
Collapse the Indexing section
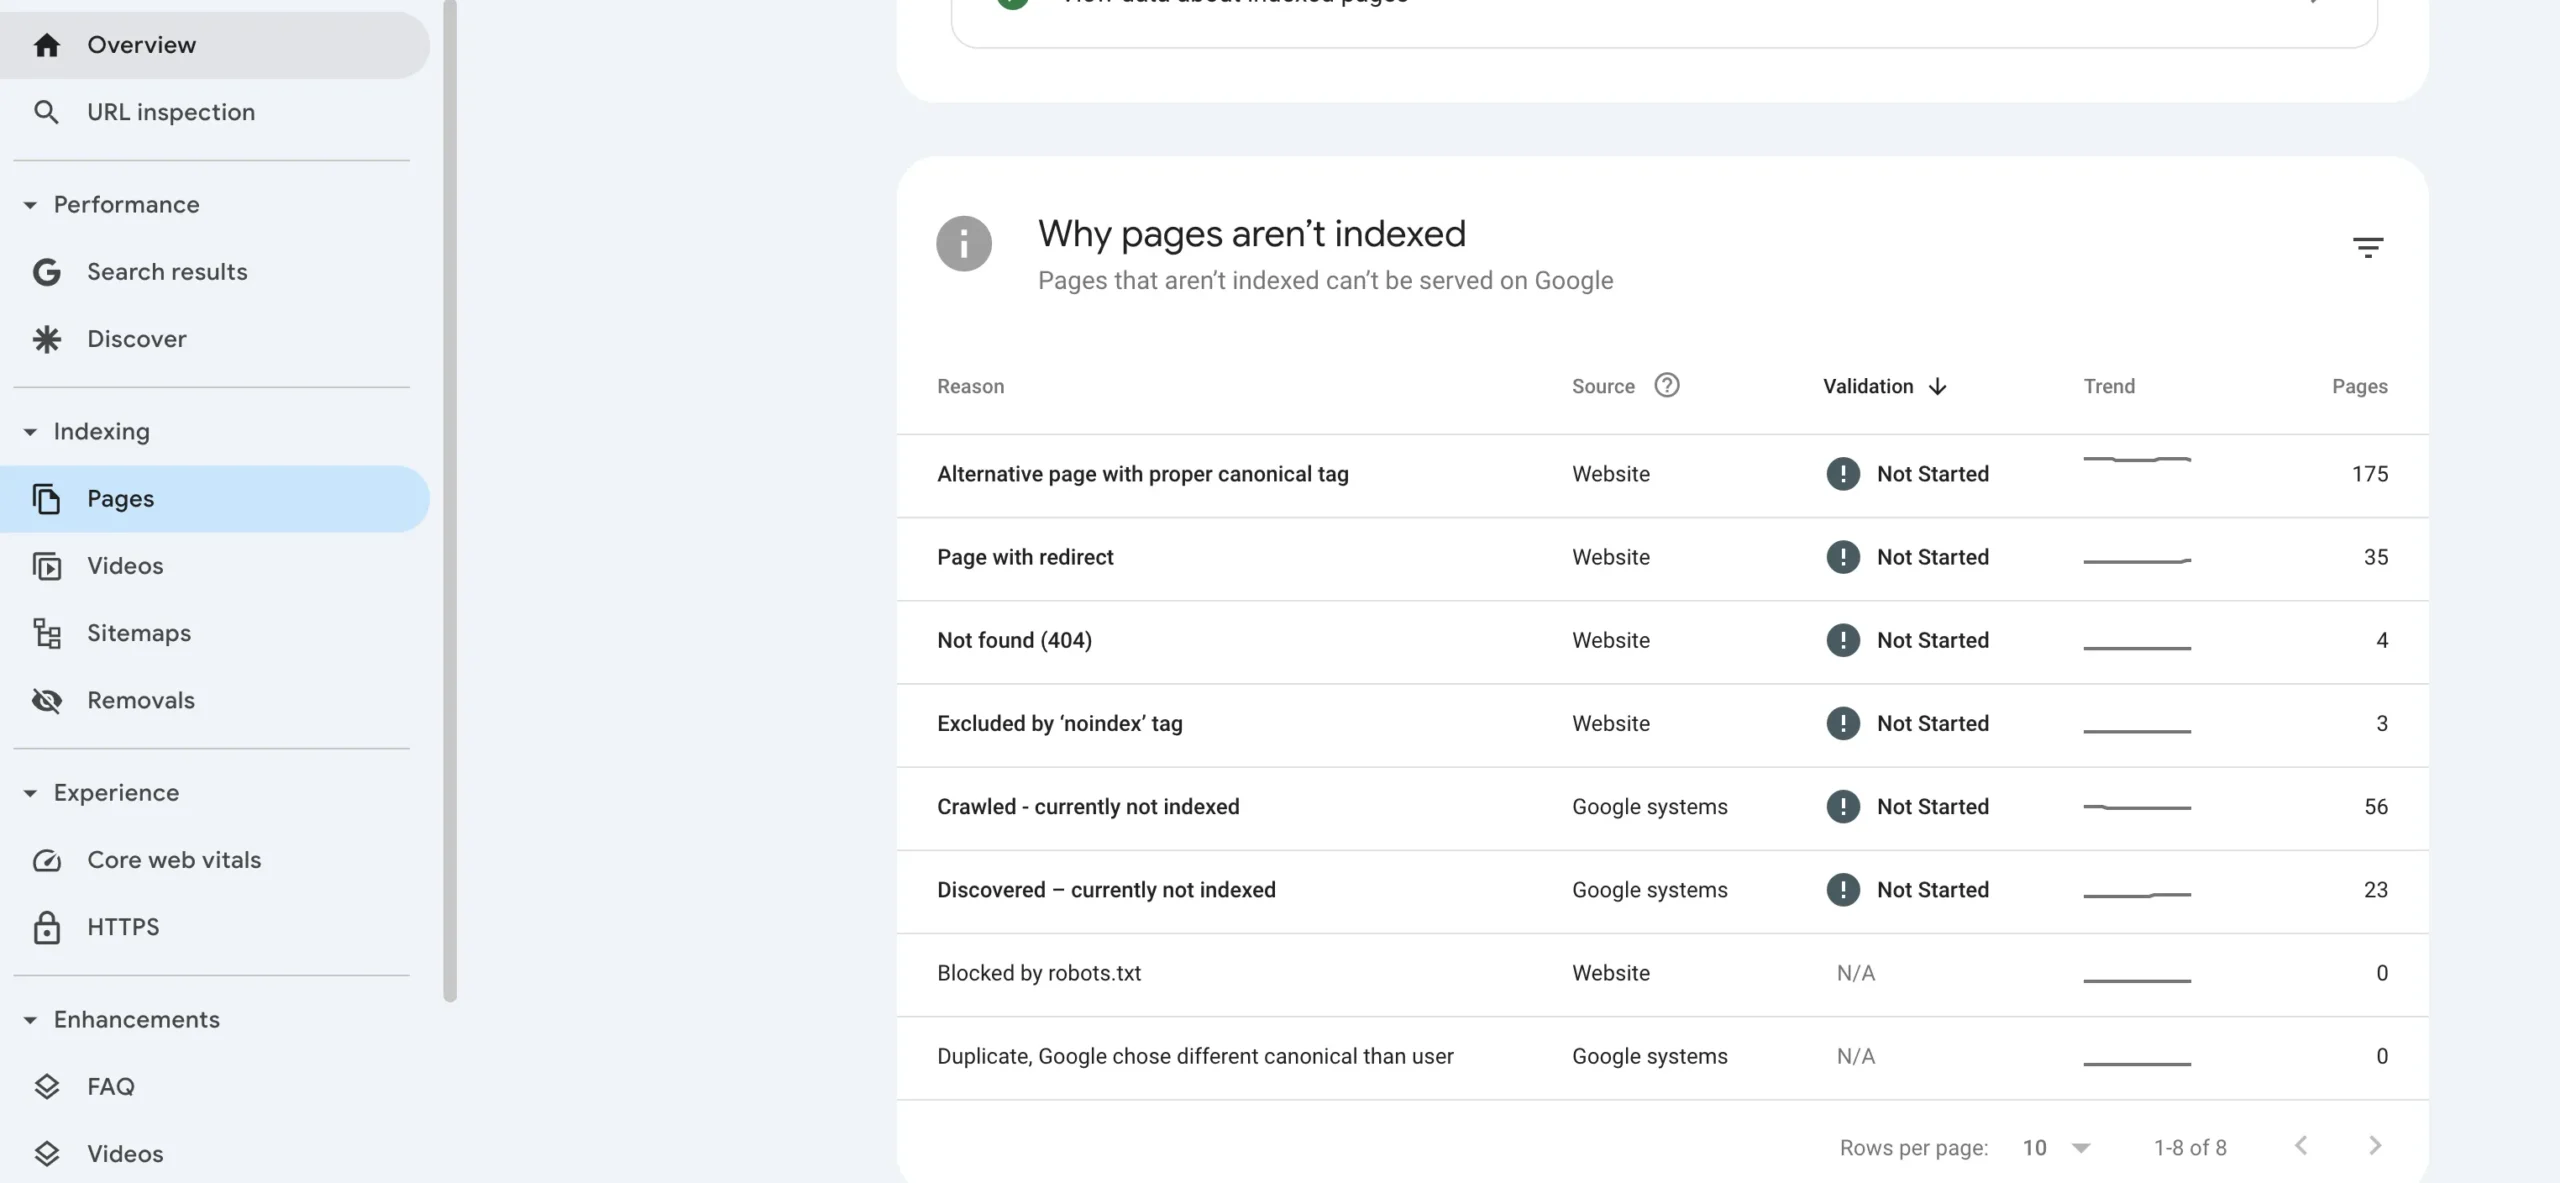30,432
